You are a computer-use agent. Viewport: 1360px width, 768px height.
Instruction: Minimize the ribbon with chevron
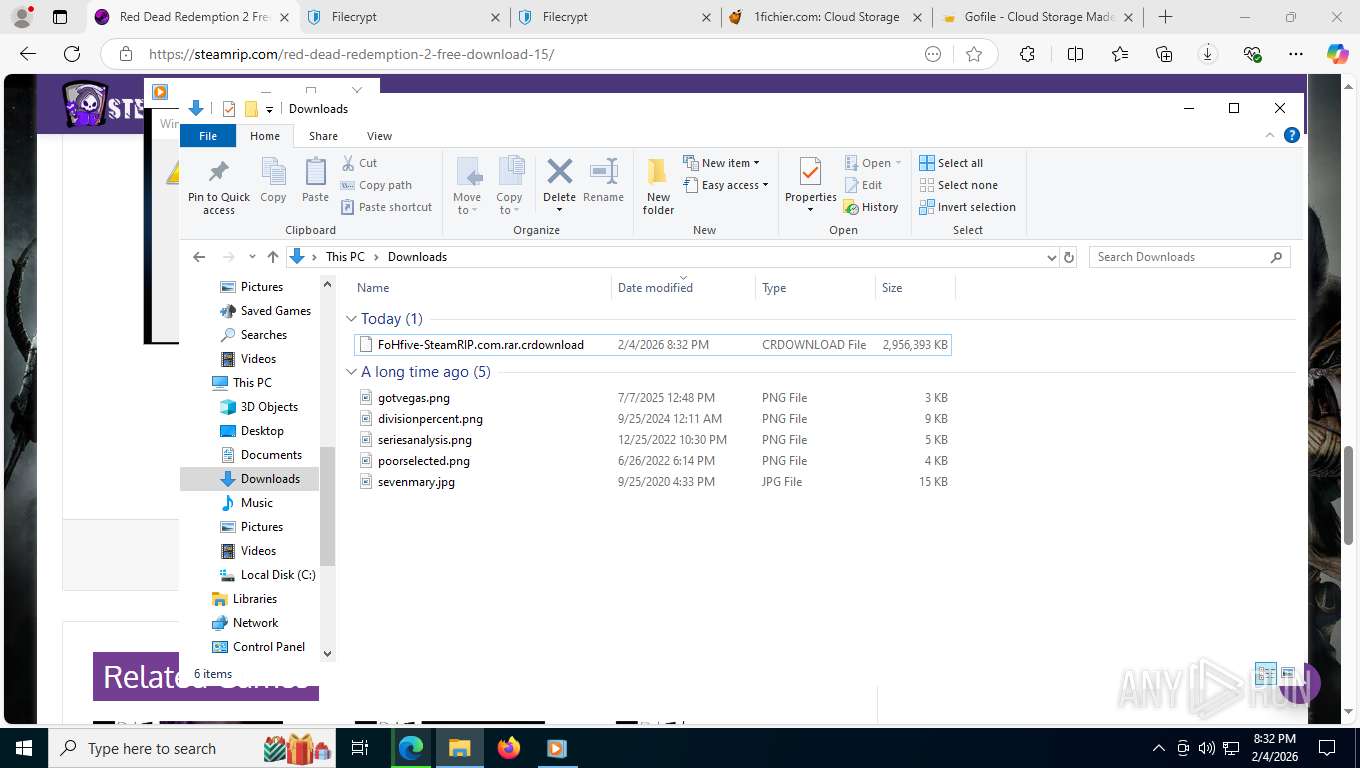(1270, 135)
